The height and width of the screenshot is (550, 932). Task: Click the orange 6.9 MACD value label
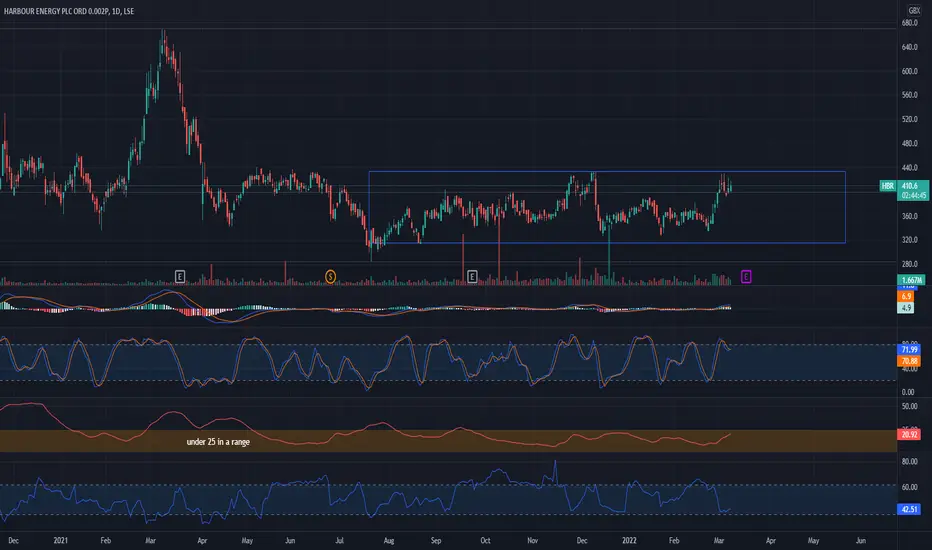coord(906,296)
